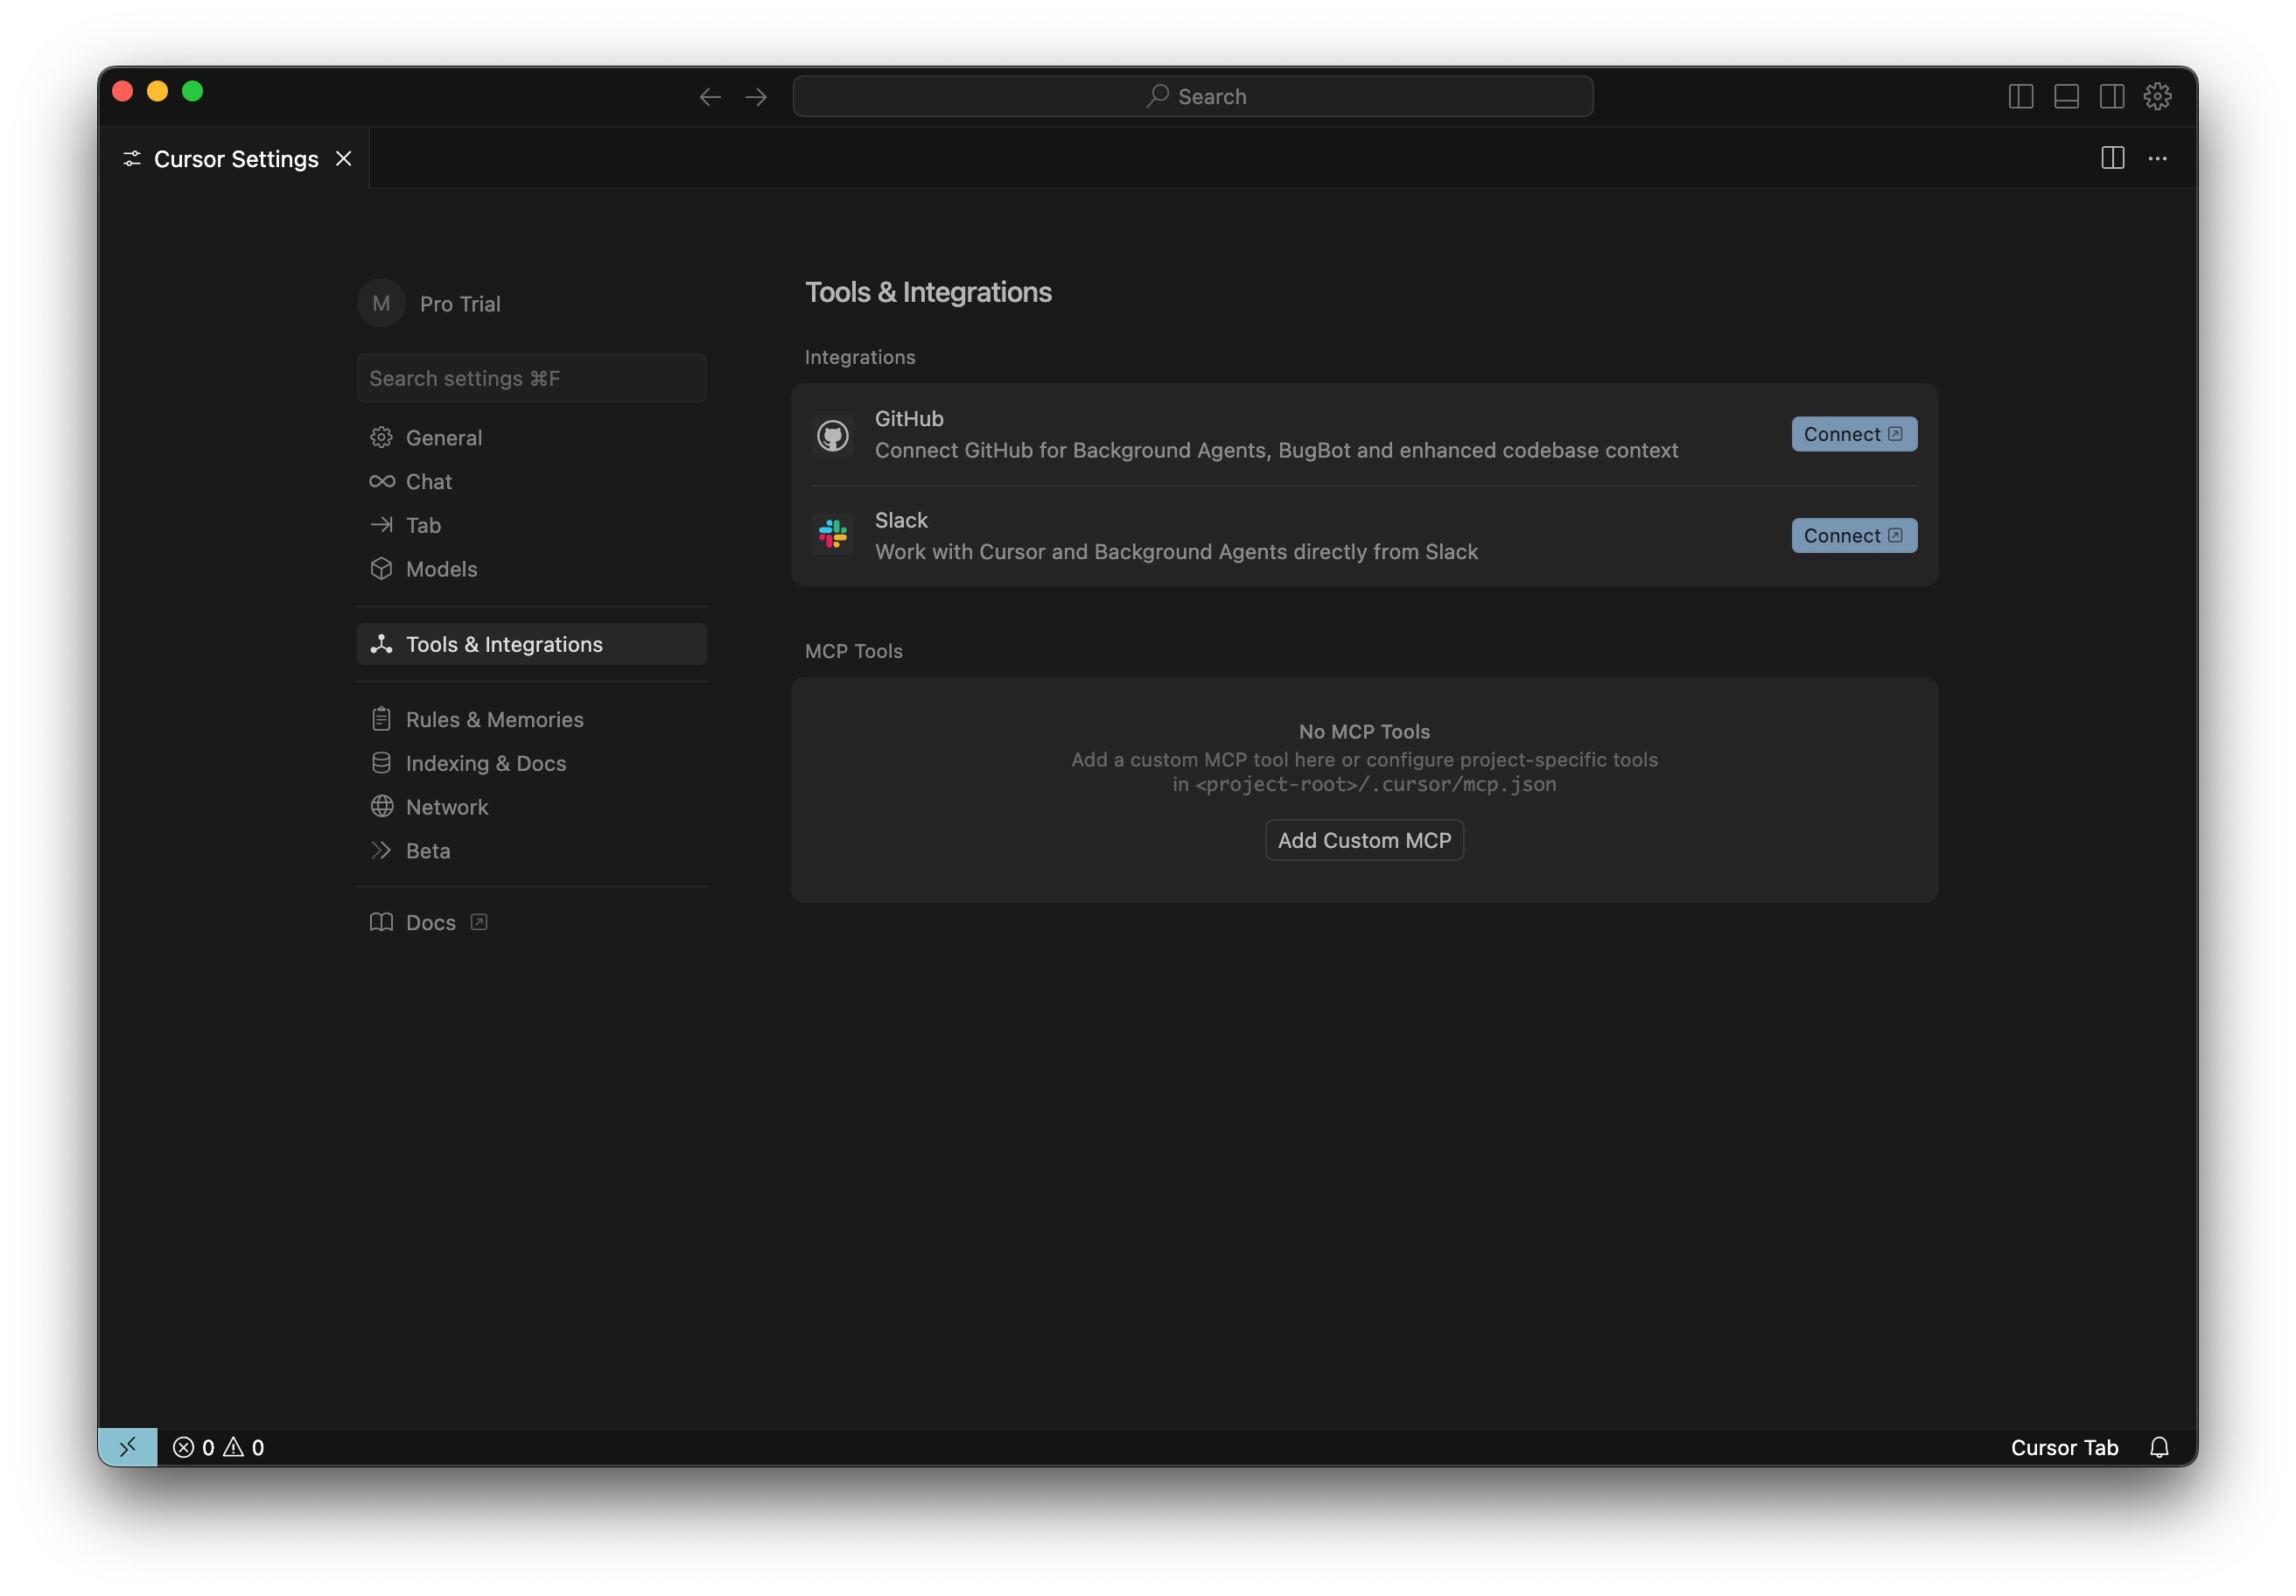This screenshot has width=2296, height=1596.
Task: Split the editor to the right
Action: (x=2112, y=158)
